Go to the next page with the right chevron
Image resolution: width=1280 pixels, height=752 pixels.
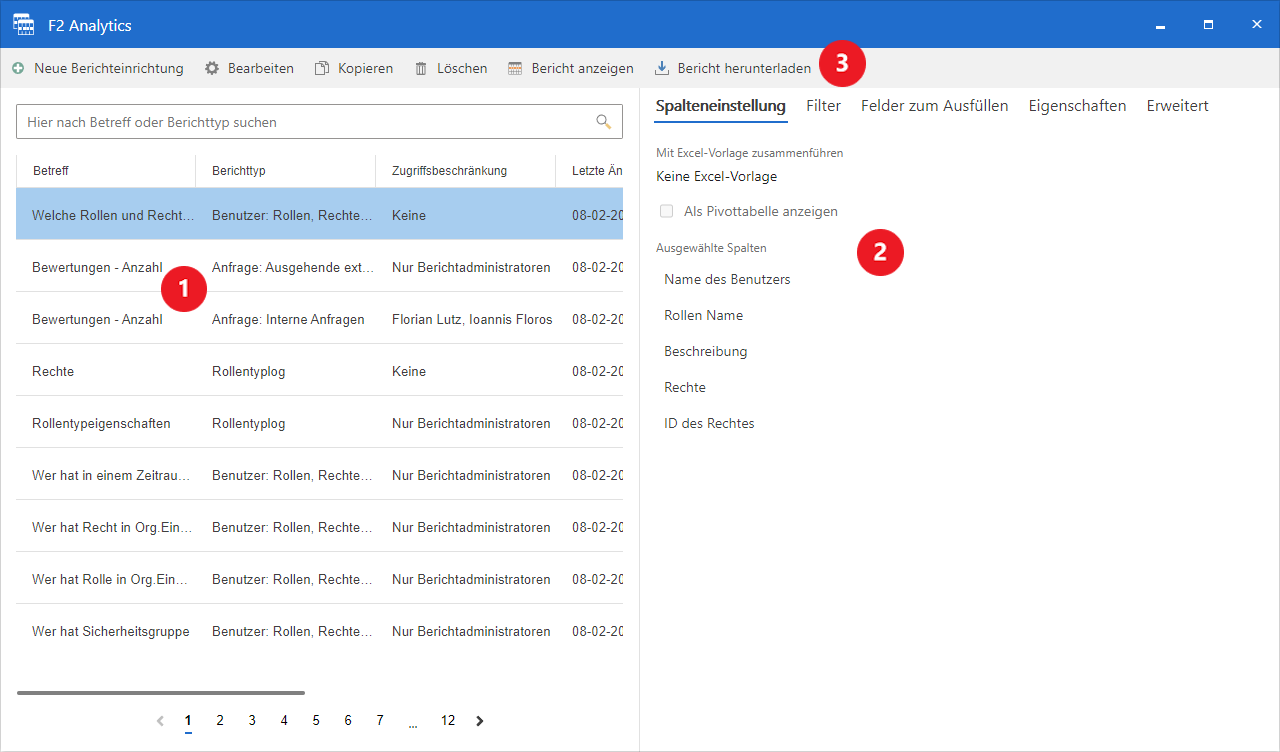[479, 720]
